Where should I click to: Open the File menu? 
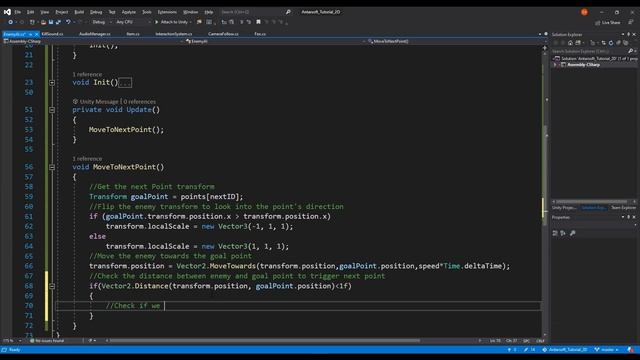tap(18, 12)
